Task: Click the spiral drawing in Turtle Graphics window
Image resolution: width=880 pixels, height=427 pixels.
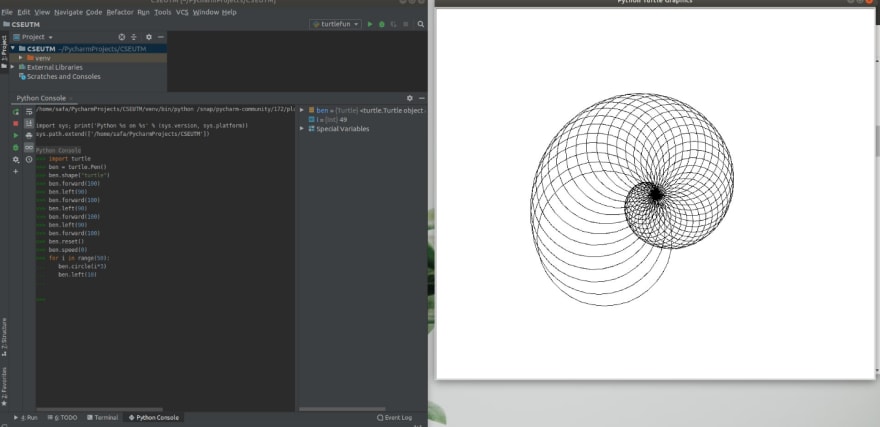Action: (631, 199)
